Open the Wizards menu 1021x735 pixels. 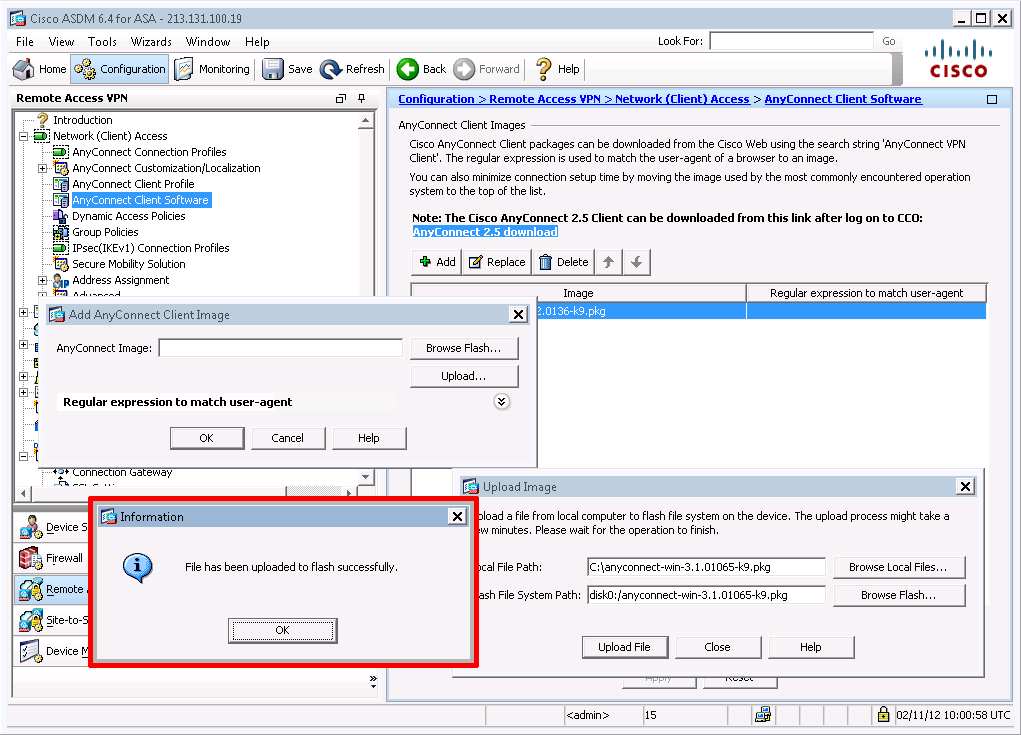[x=151, y=42]
